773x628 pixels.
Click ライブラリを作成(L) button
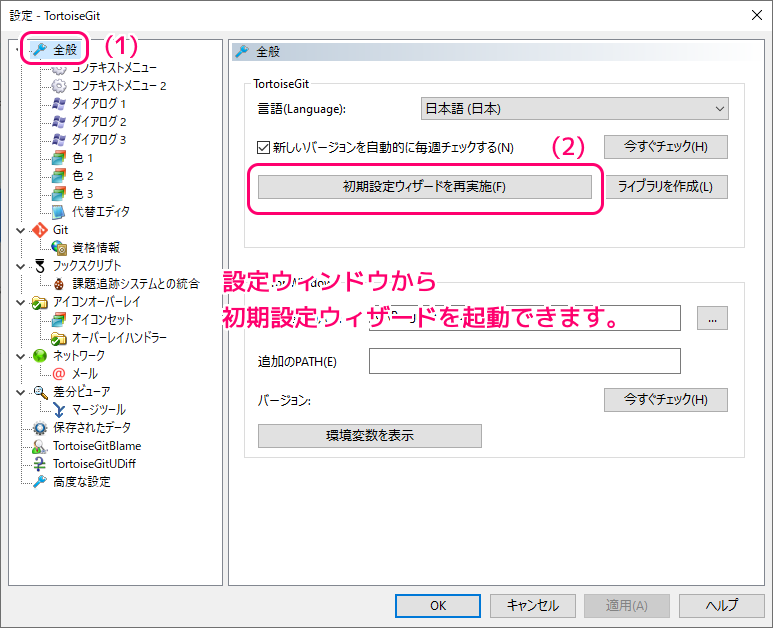(666, 187)
